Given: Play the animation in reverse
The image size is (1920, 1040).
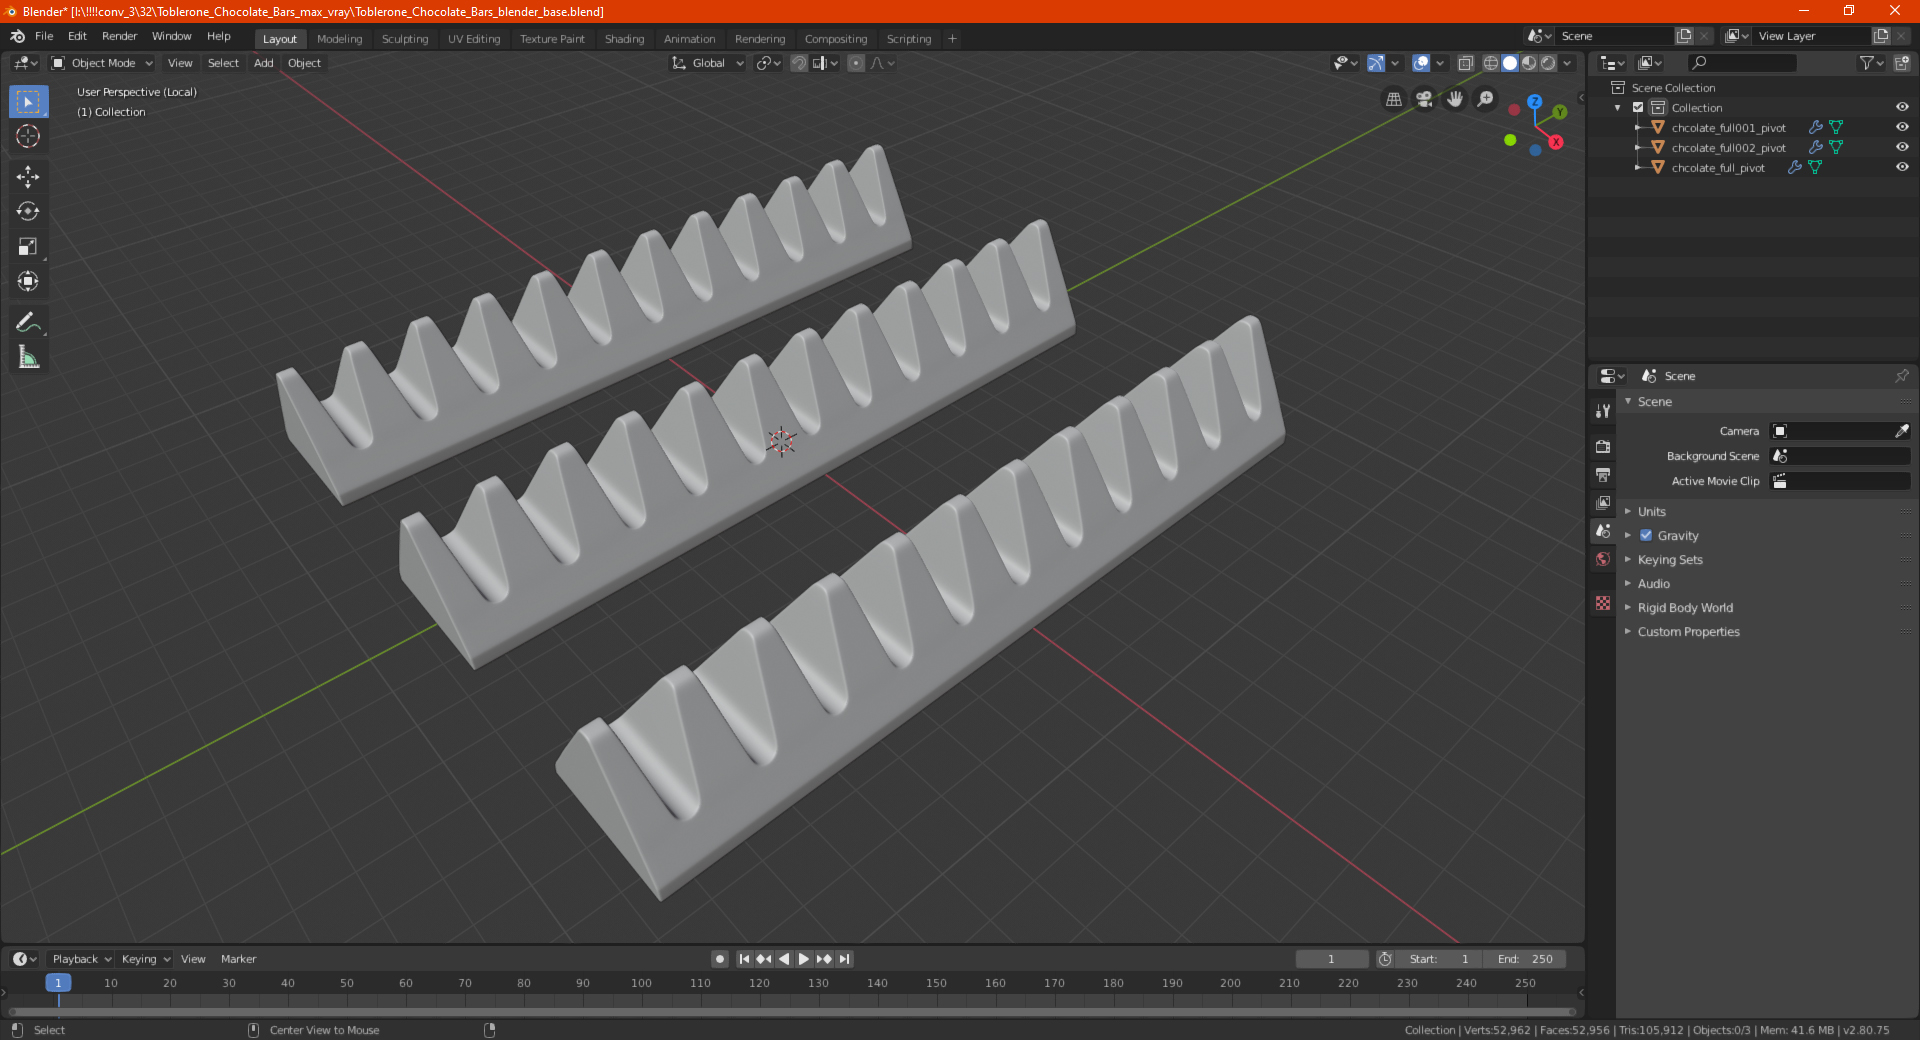Looking at the screenshot, I should pyautogui.click(x=784, y=959).
